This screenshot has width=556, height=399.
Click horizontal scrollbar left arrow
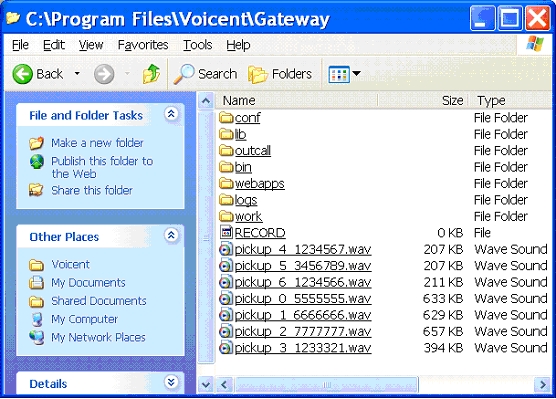(224, 384)
